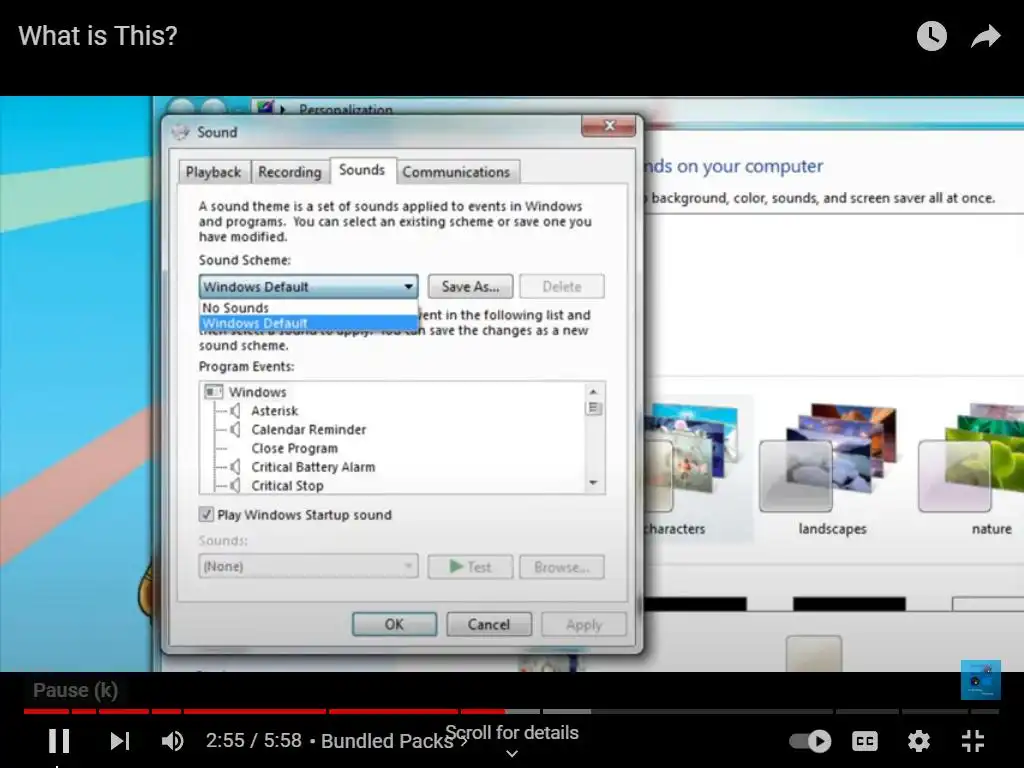Skip to the next video
This screenshot has width=1024, height=768.
tap(120, 741)
